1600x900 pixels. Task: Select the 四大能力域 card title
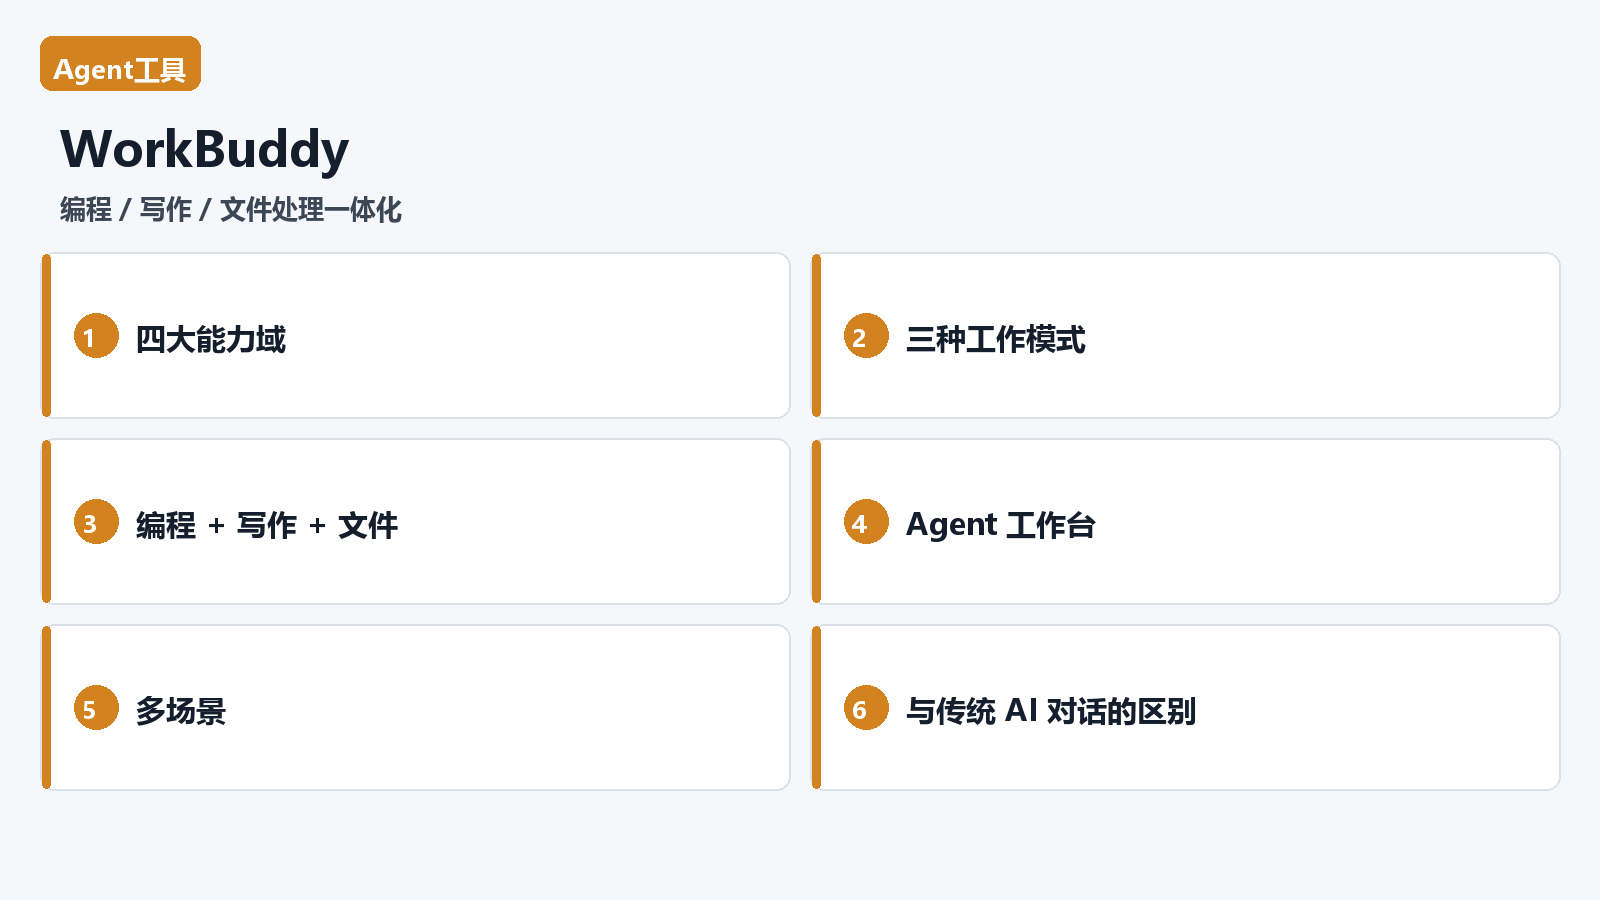(211, 339)
